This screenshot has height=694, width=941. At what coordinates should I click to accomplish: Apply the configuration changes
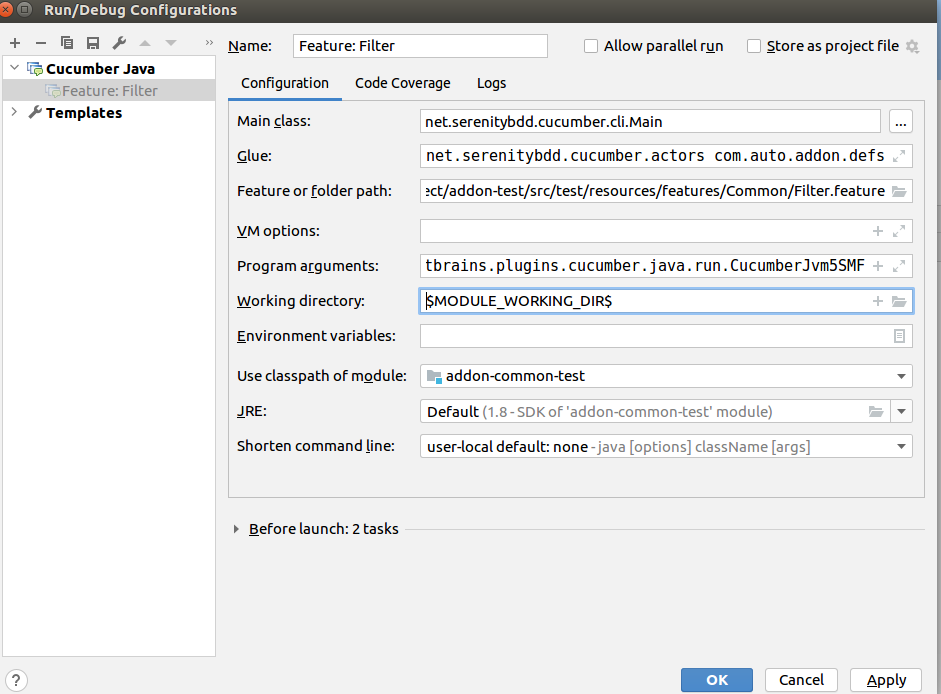coord(886,680)
